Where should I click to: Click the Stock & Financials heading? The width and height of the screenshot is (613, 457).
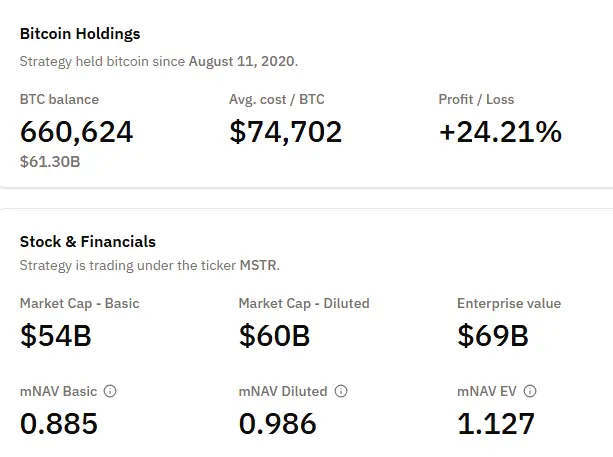pyautogui.click(x=88, y=241)
